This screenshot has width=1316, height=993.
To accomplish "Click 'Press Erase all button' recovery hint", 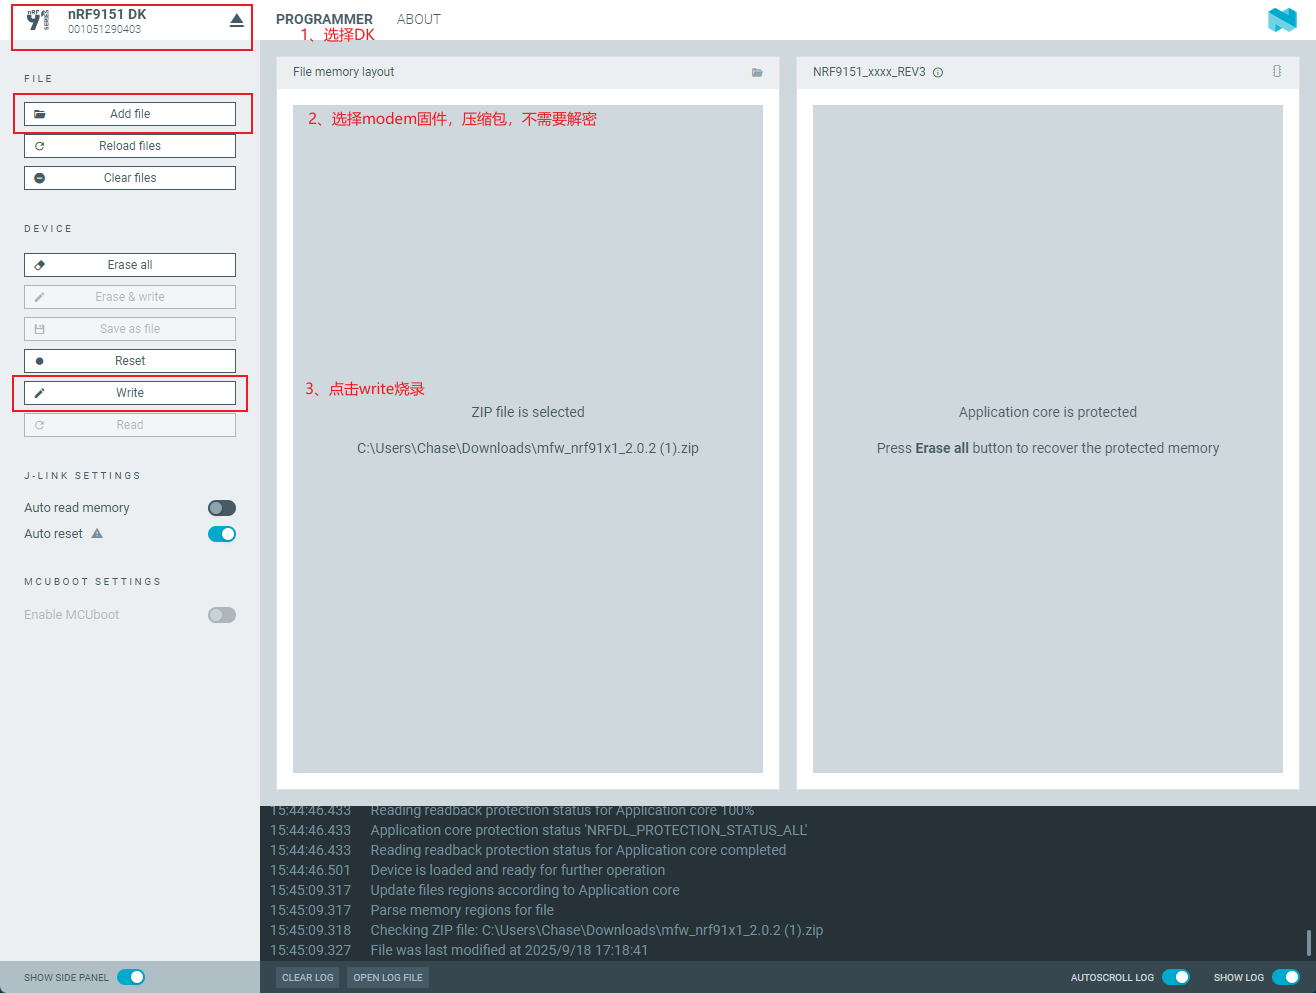I will (x=1048, y=448).
